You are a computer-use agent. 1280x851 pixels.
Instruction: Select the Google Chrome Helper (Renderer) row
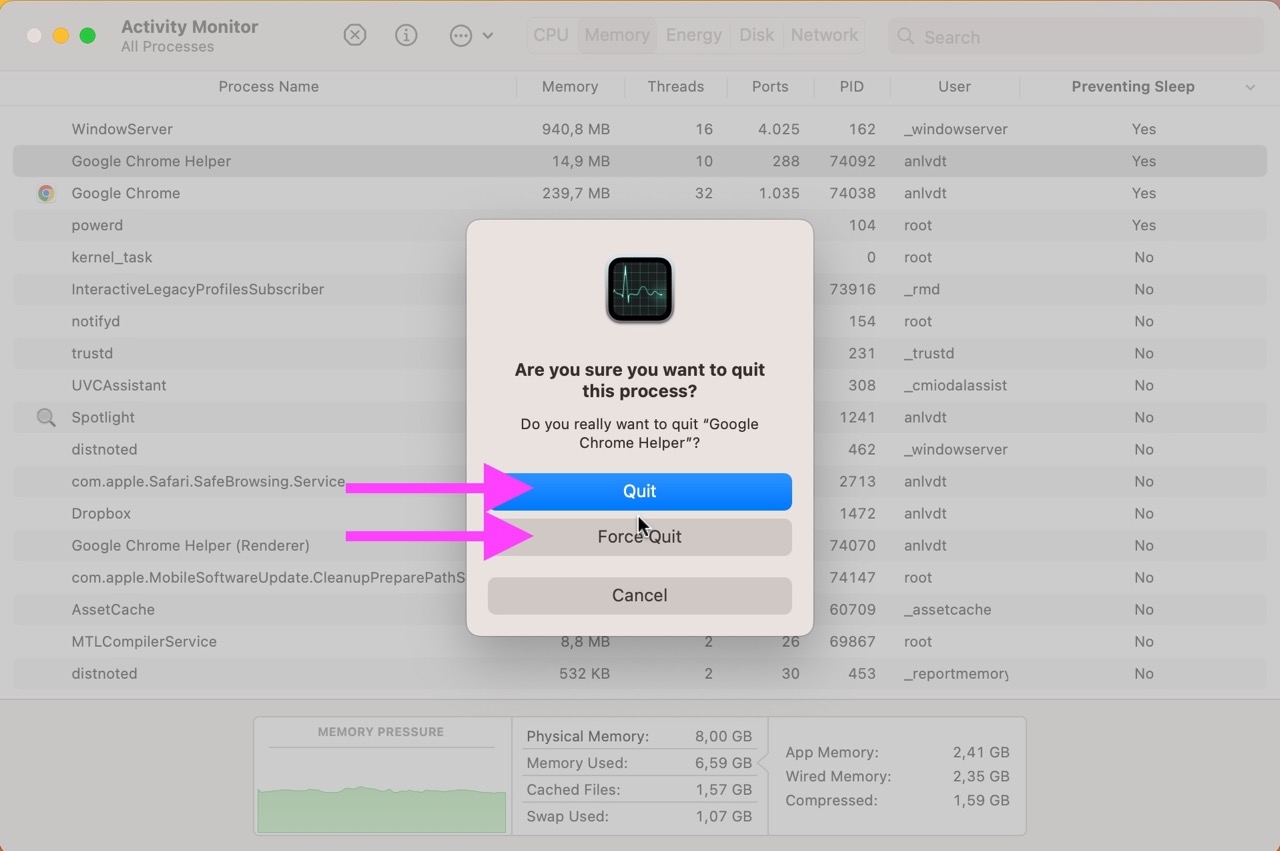coord(640,545)
